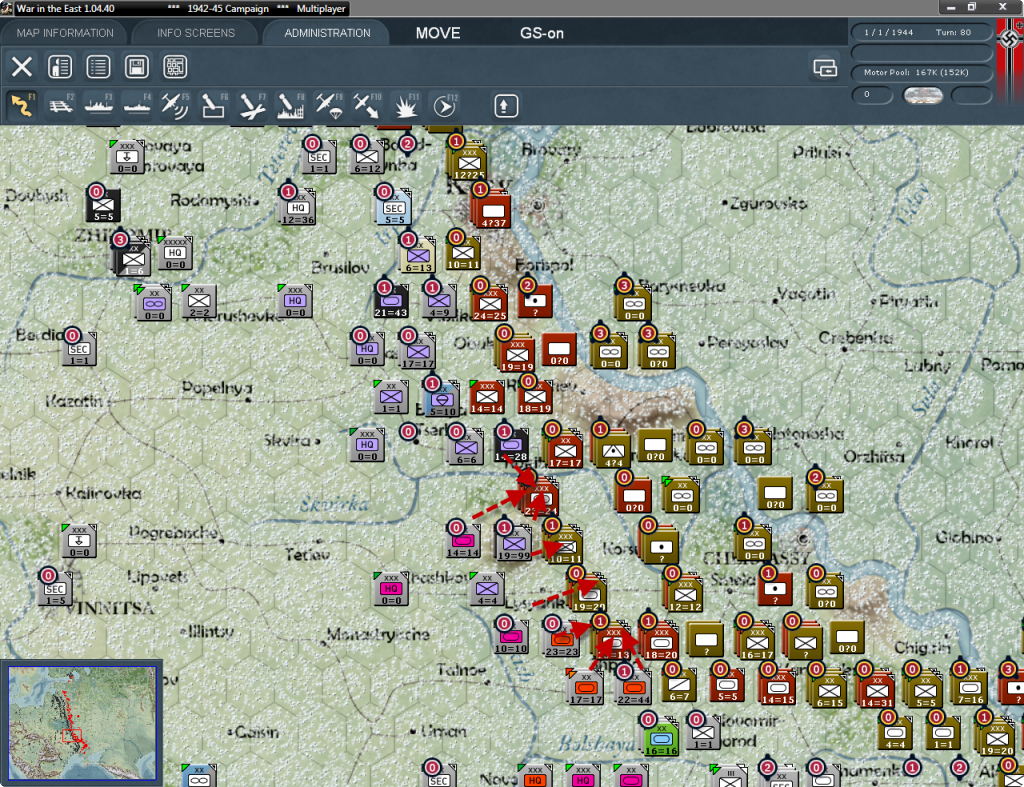Click the X icon in Administration toolbar

point(22,67)
